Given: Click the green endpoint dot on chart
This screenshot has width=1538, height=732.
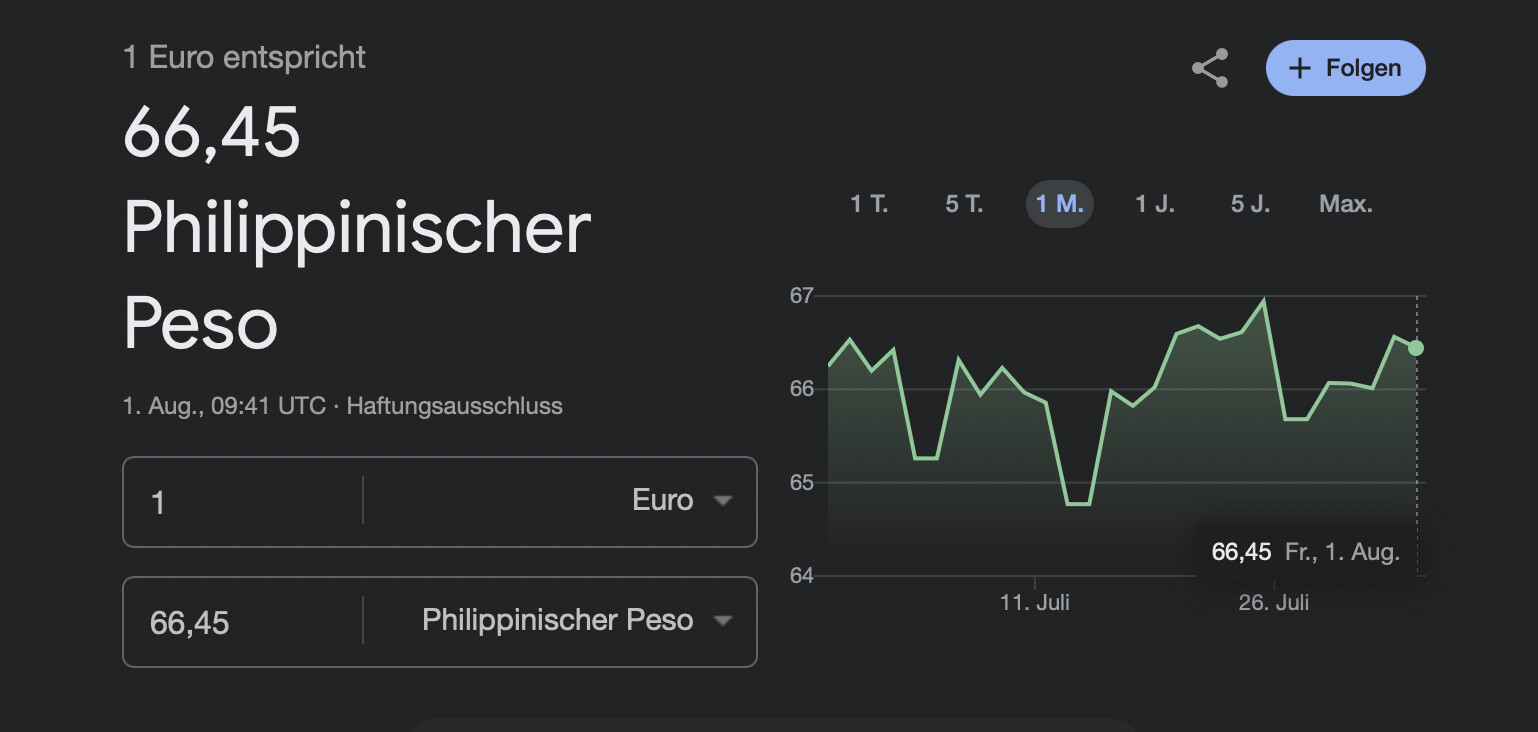Looking at the screenshot, I should (x=1416, y=348).
